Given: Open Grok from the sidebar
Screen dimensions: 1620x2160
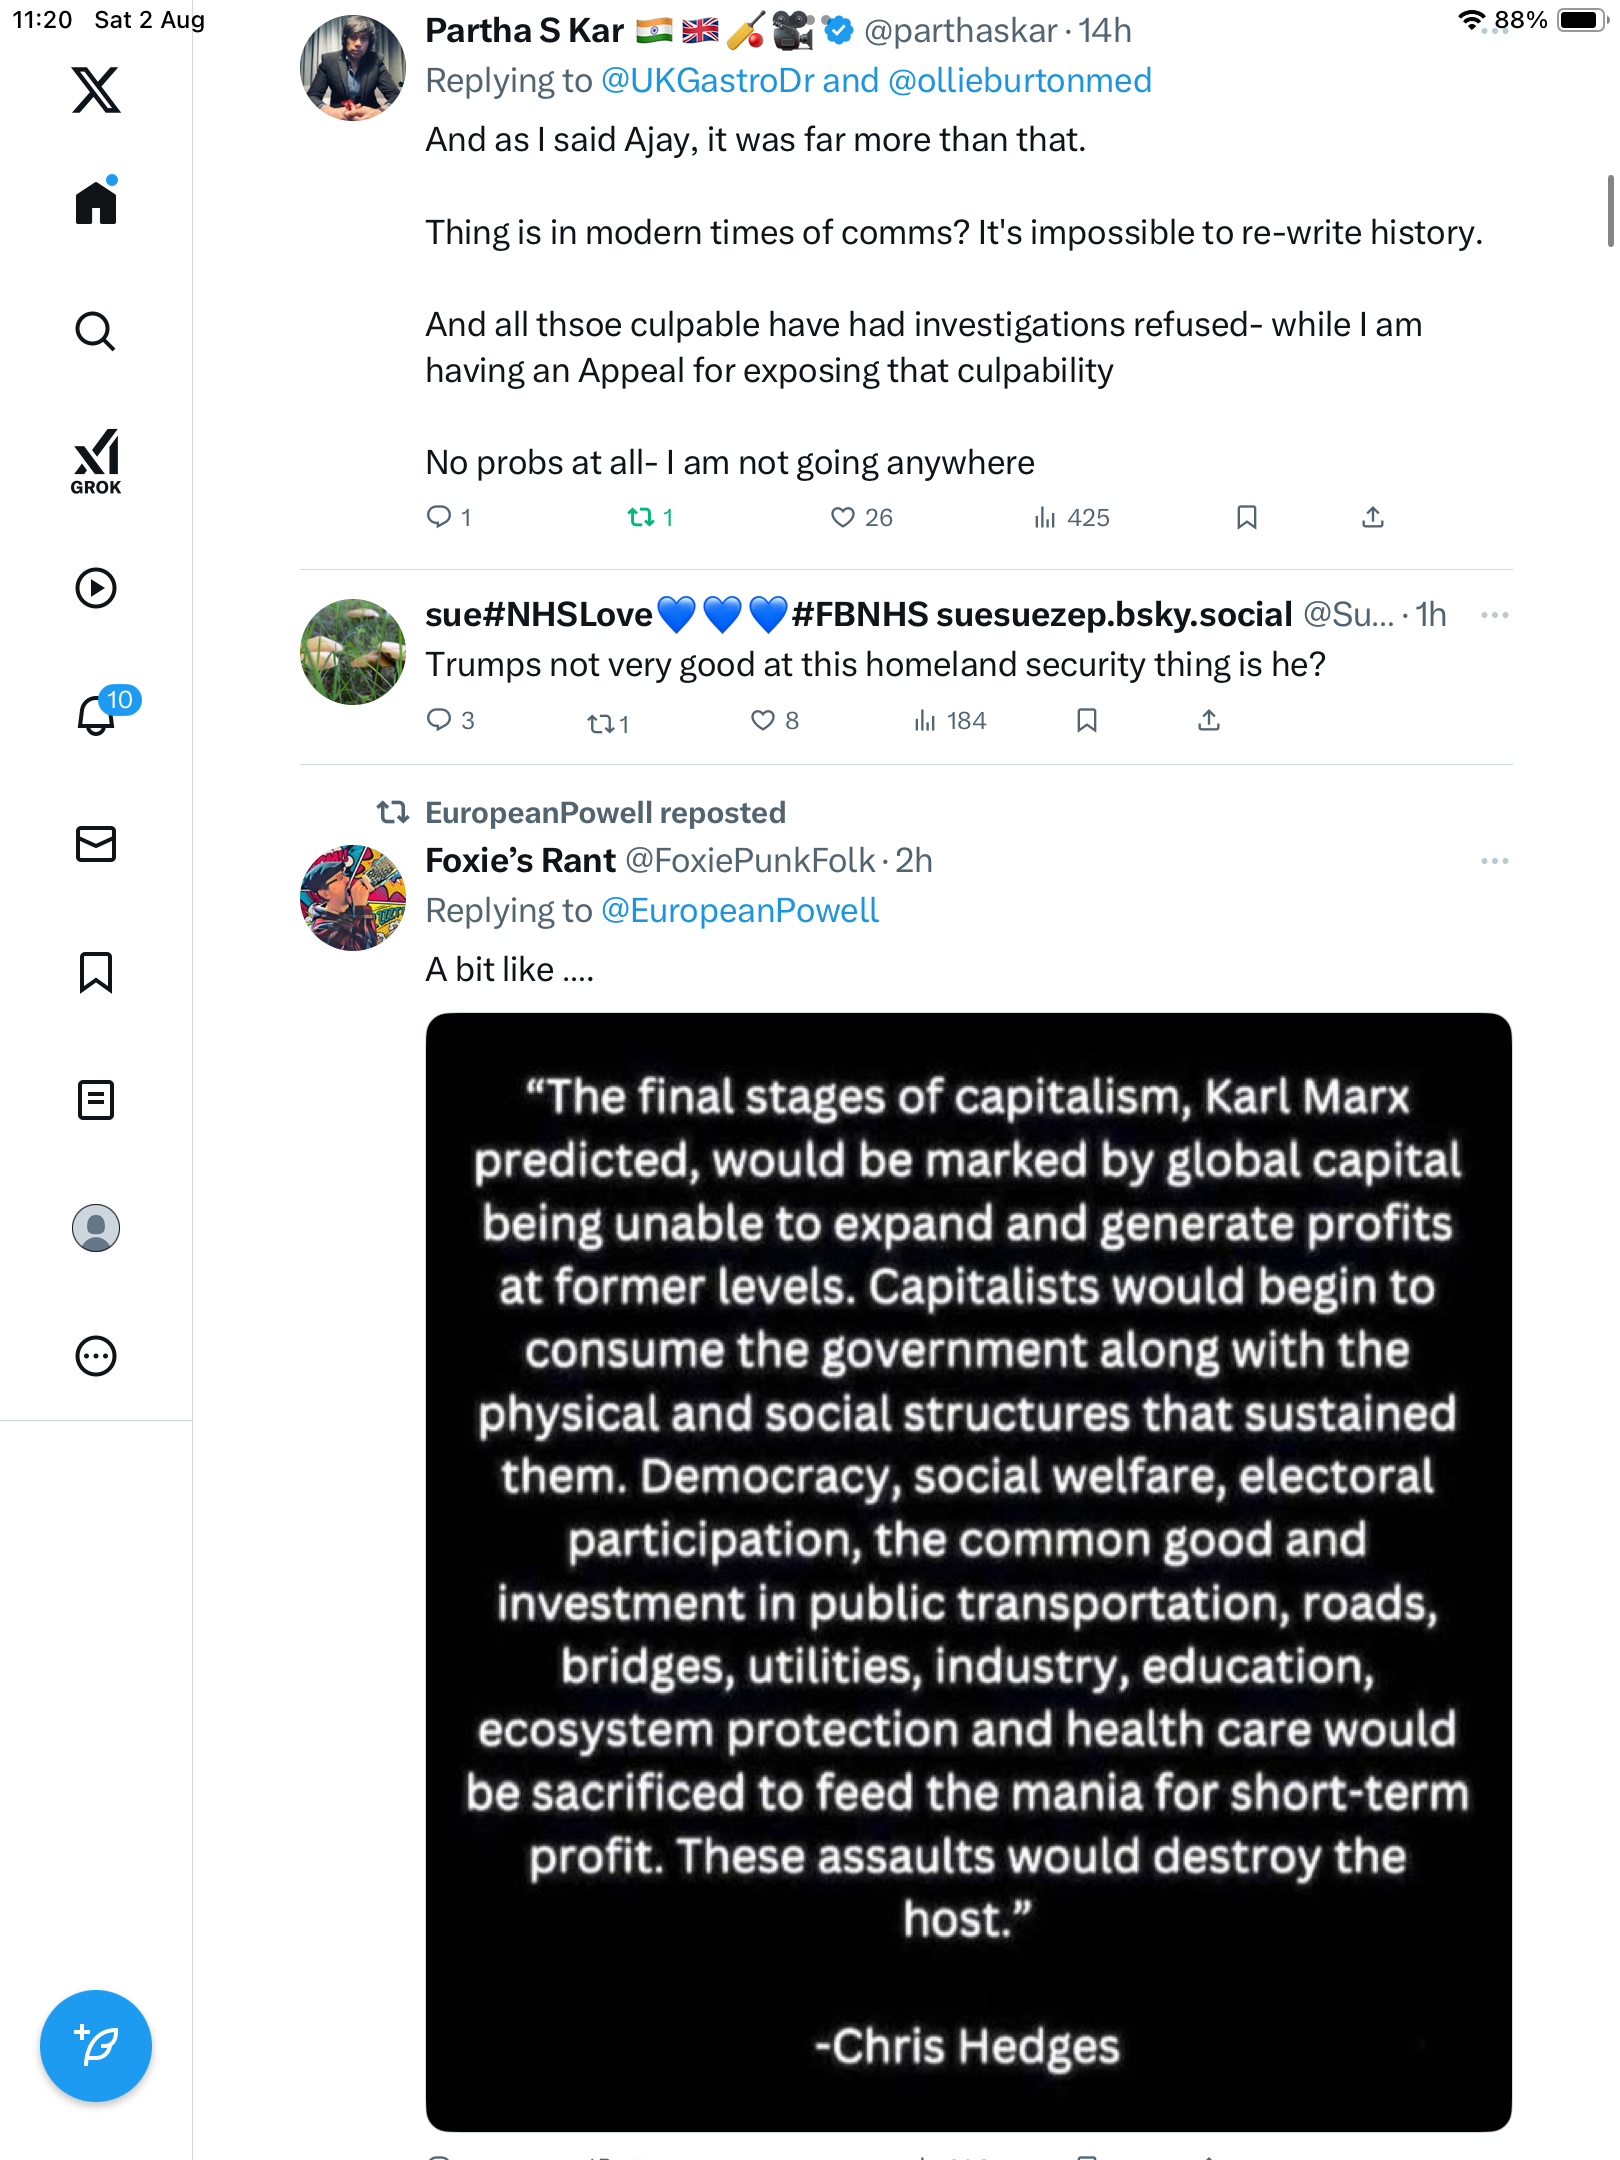Looking at the screenshot, I should tap(96, 461).
